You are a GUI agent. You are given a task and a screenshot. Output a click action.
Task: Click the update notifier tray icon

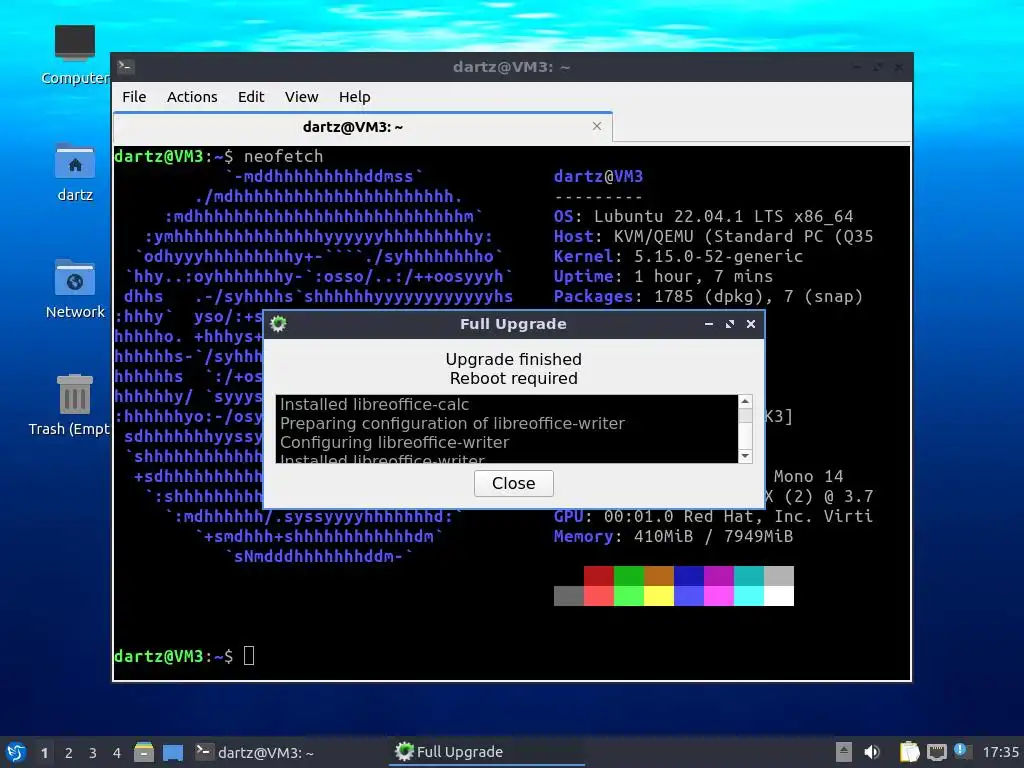961,751
